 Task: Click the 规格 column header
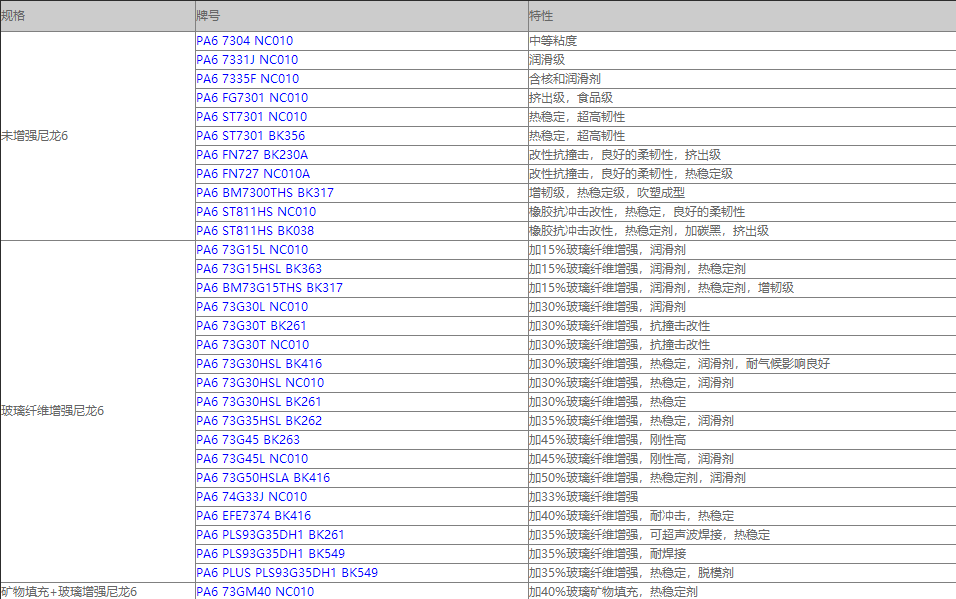pyautogui.click(x=98, y=16)
